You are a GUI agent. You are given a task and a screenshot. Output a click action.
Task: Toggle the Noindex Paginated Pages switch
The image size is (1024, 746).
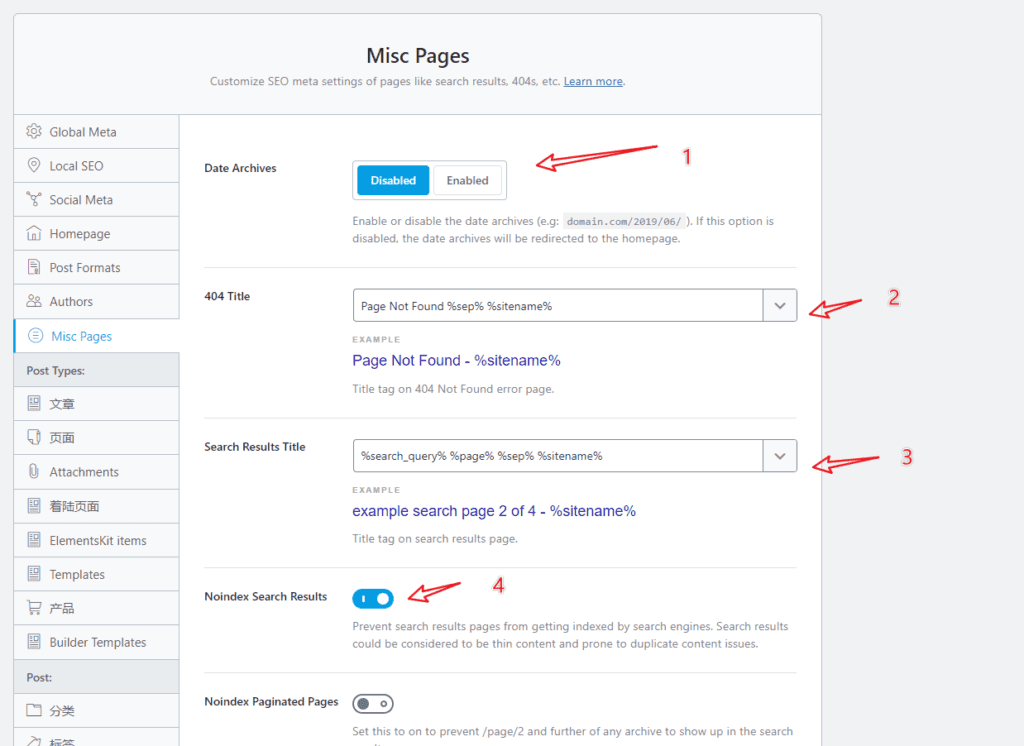tap(373, 704)
